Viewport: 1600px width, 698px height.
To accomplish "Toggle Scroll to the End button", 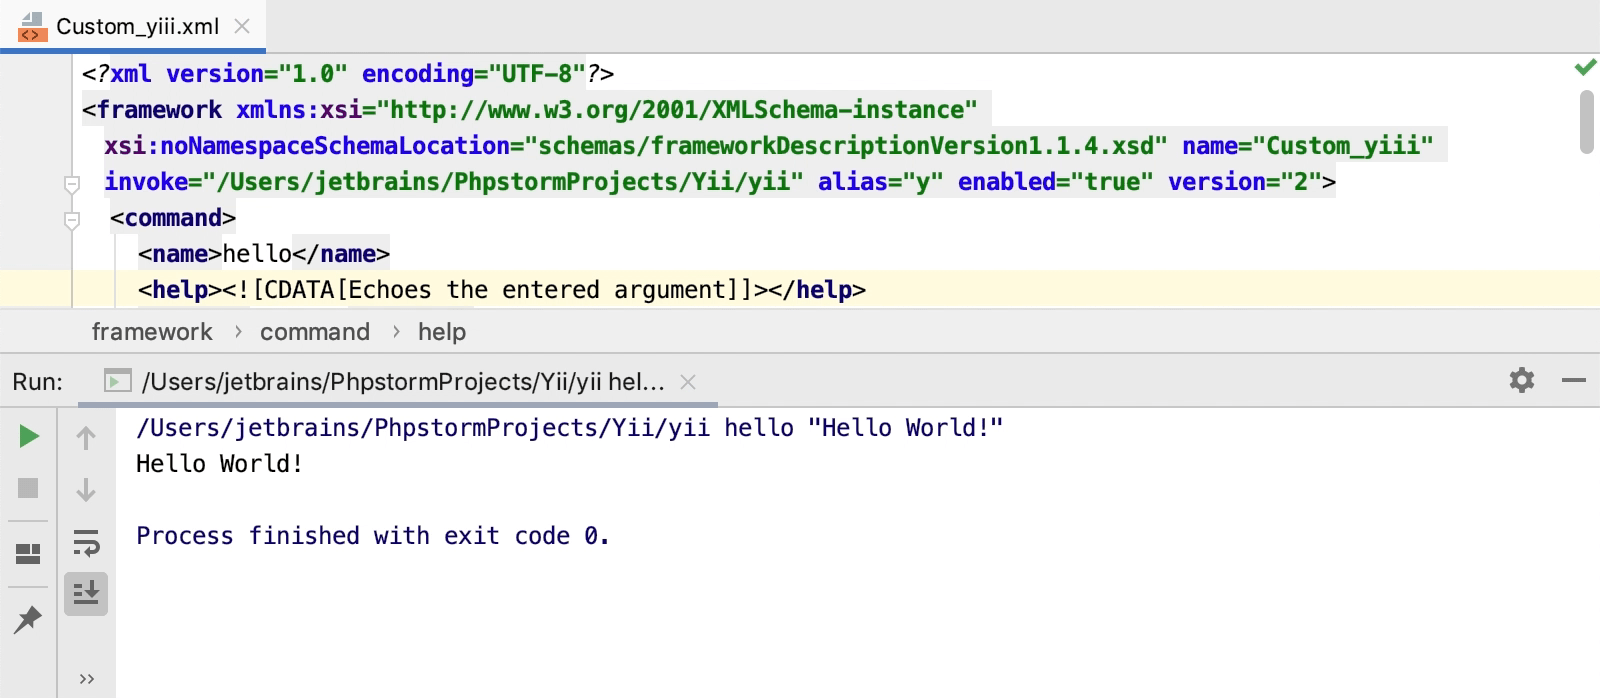I will click(x=86, y=593).
